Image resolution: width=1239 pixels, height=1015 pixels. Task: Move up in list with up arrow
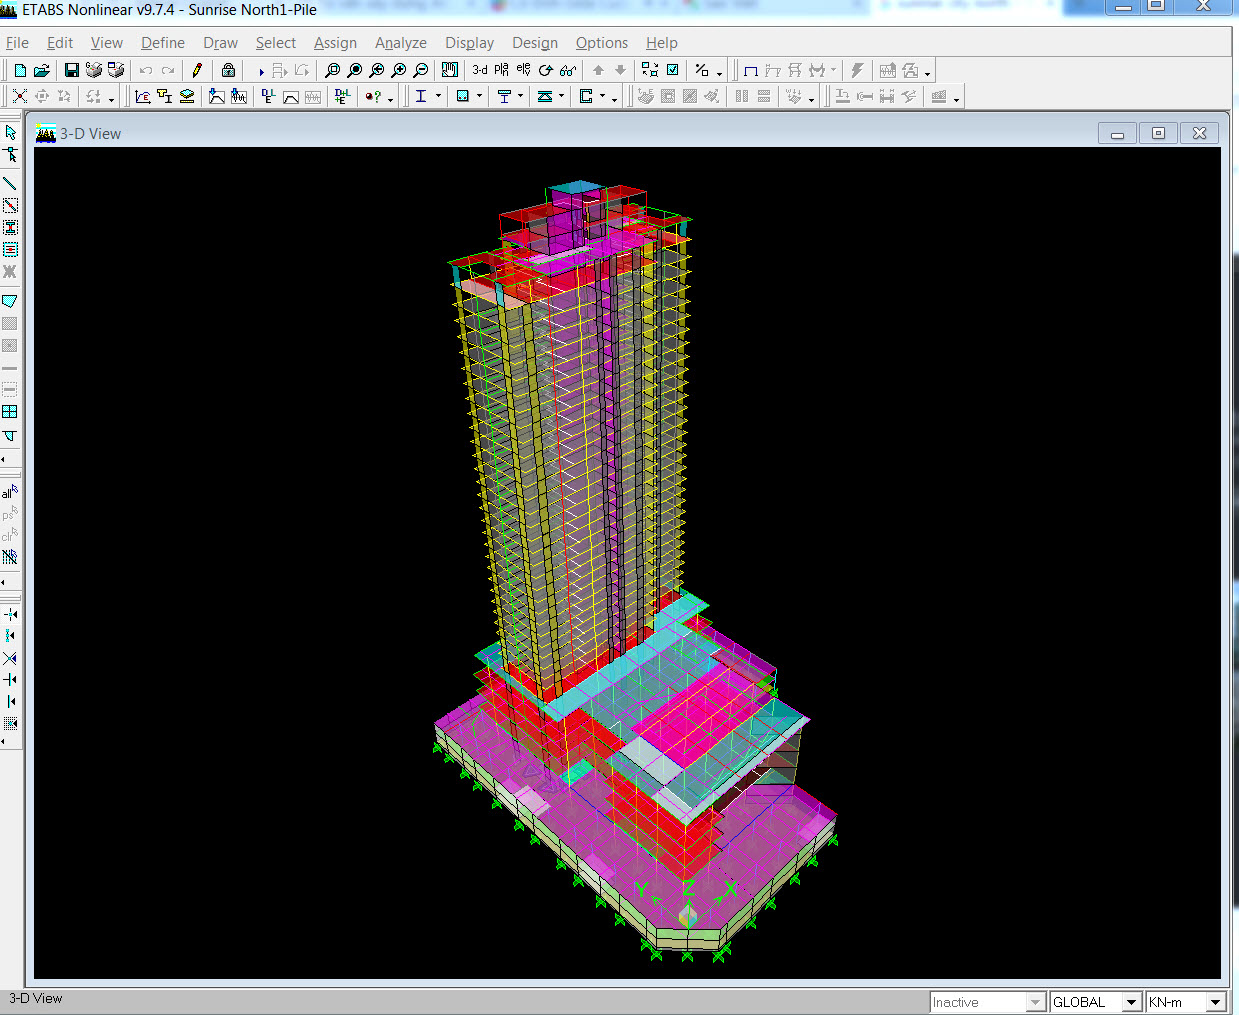pyautogui.click(x=598, y=70)
